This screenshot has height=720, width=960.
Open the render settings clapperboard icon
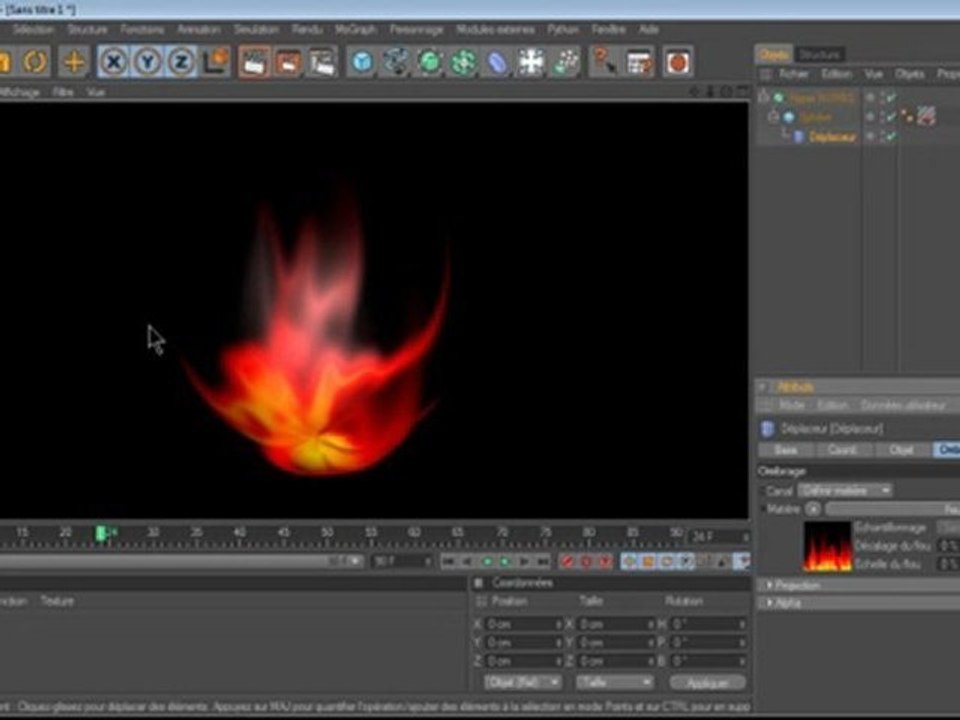point(322,62)
